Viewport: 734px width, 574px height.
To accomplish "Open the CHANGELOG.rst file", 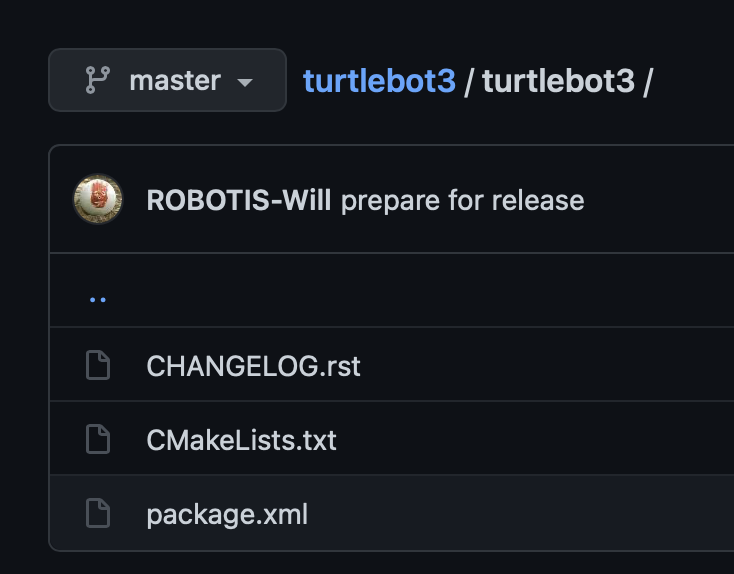I will (253, 366).
